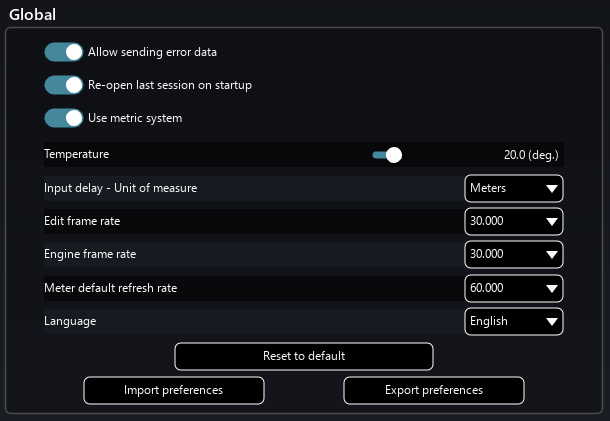This screenshot has width=610, height=421.
Task: Click the Temperature row label
Action: 76,155
